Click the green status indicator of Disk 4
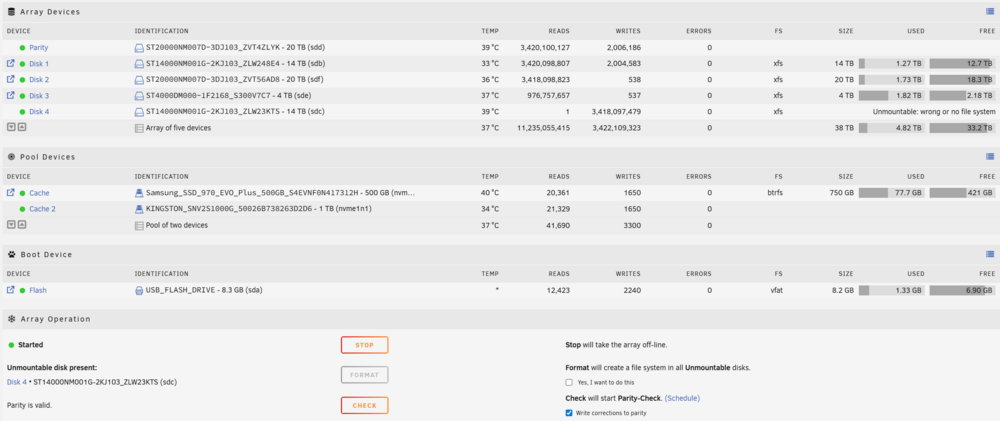Screen dimensions: 1000x421 click(x=22, y=112)
